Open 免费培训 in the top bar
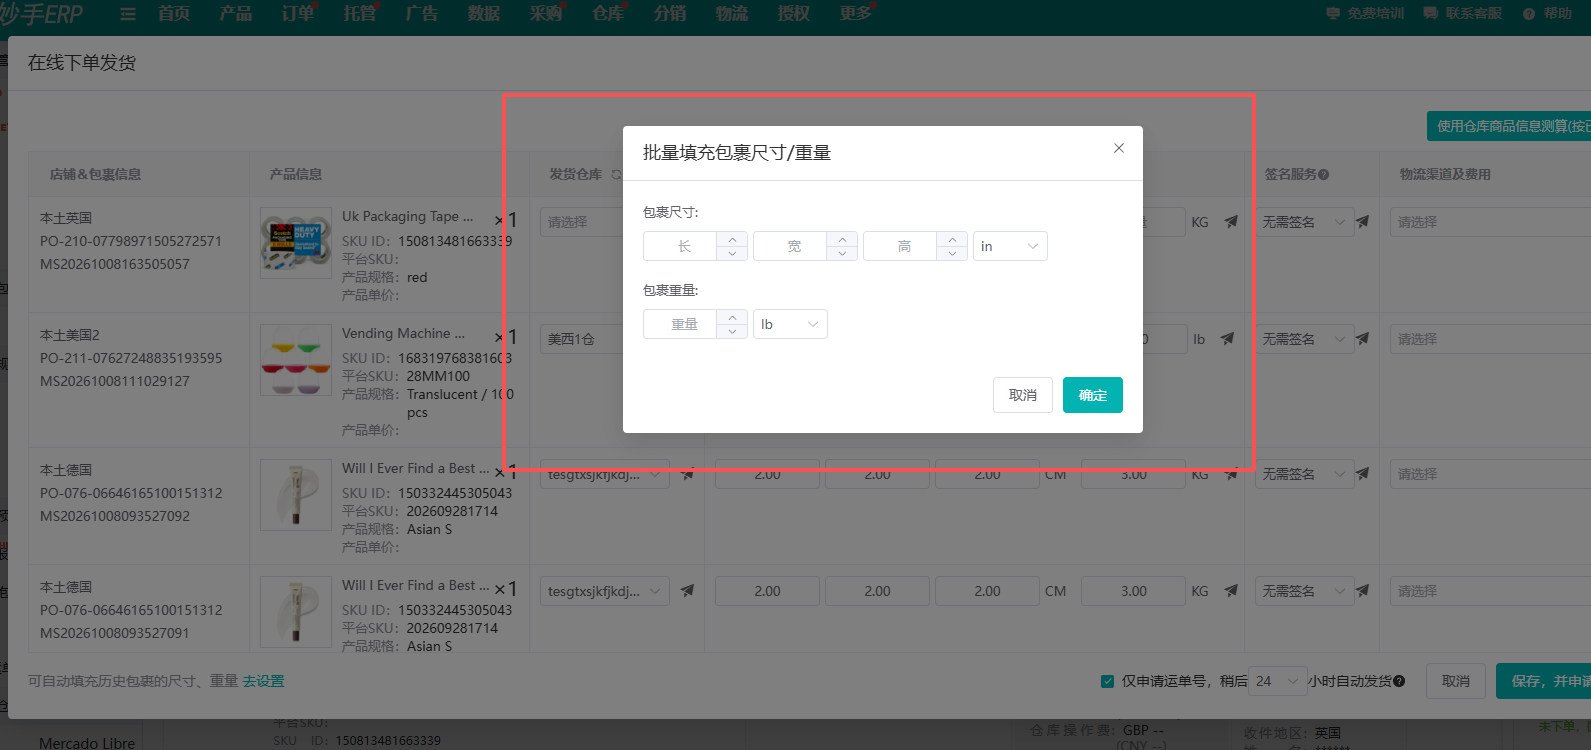The width and height of the screenshot is (1591, 750). click(1365, 13)
